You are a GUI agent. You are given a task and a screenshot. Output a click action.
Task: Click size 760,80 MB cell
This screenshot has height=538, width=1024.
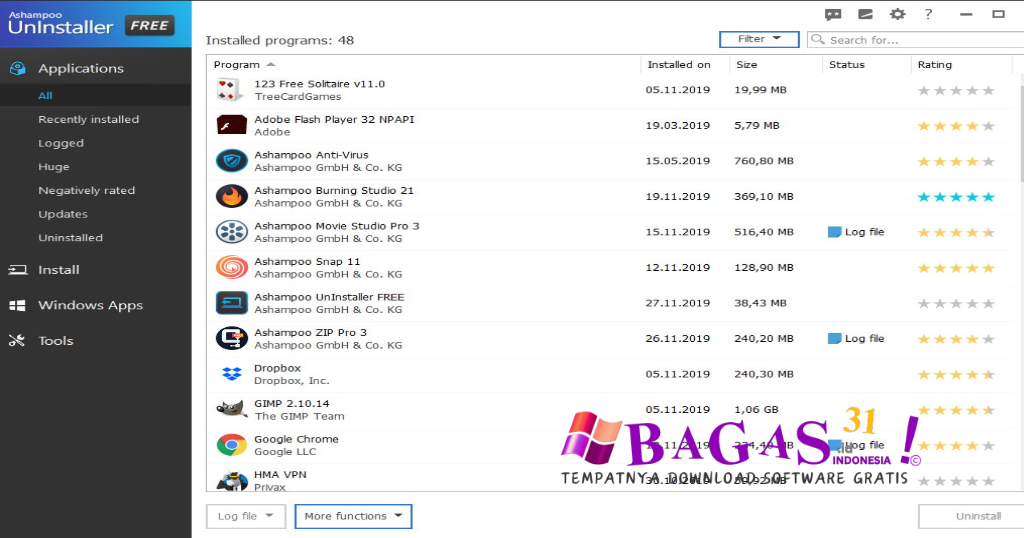click(x=763, y=161)
